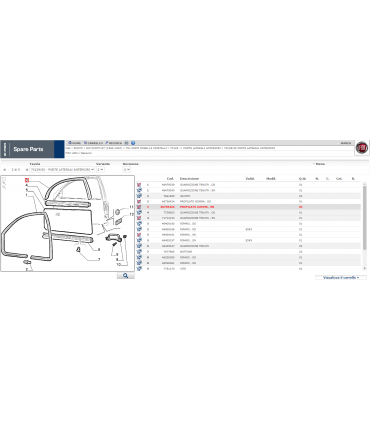Click the Ricerca link at top right
This screenshot has height=423, width=370.
(x=346, y=143)
